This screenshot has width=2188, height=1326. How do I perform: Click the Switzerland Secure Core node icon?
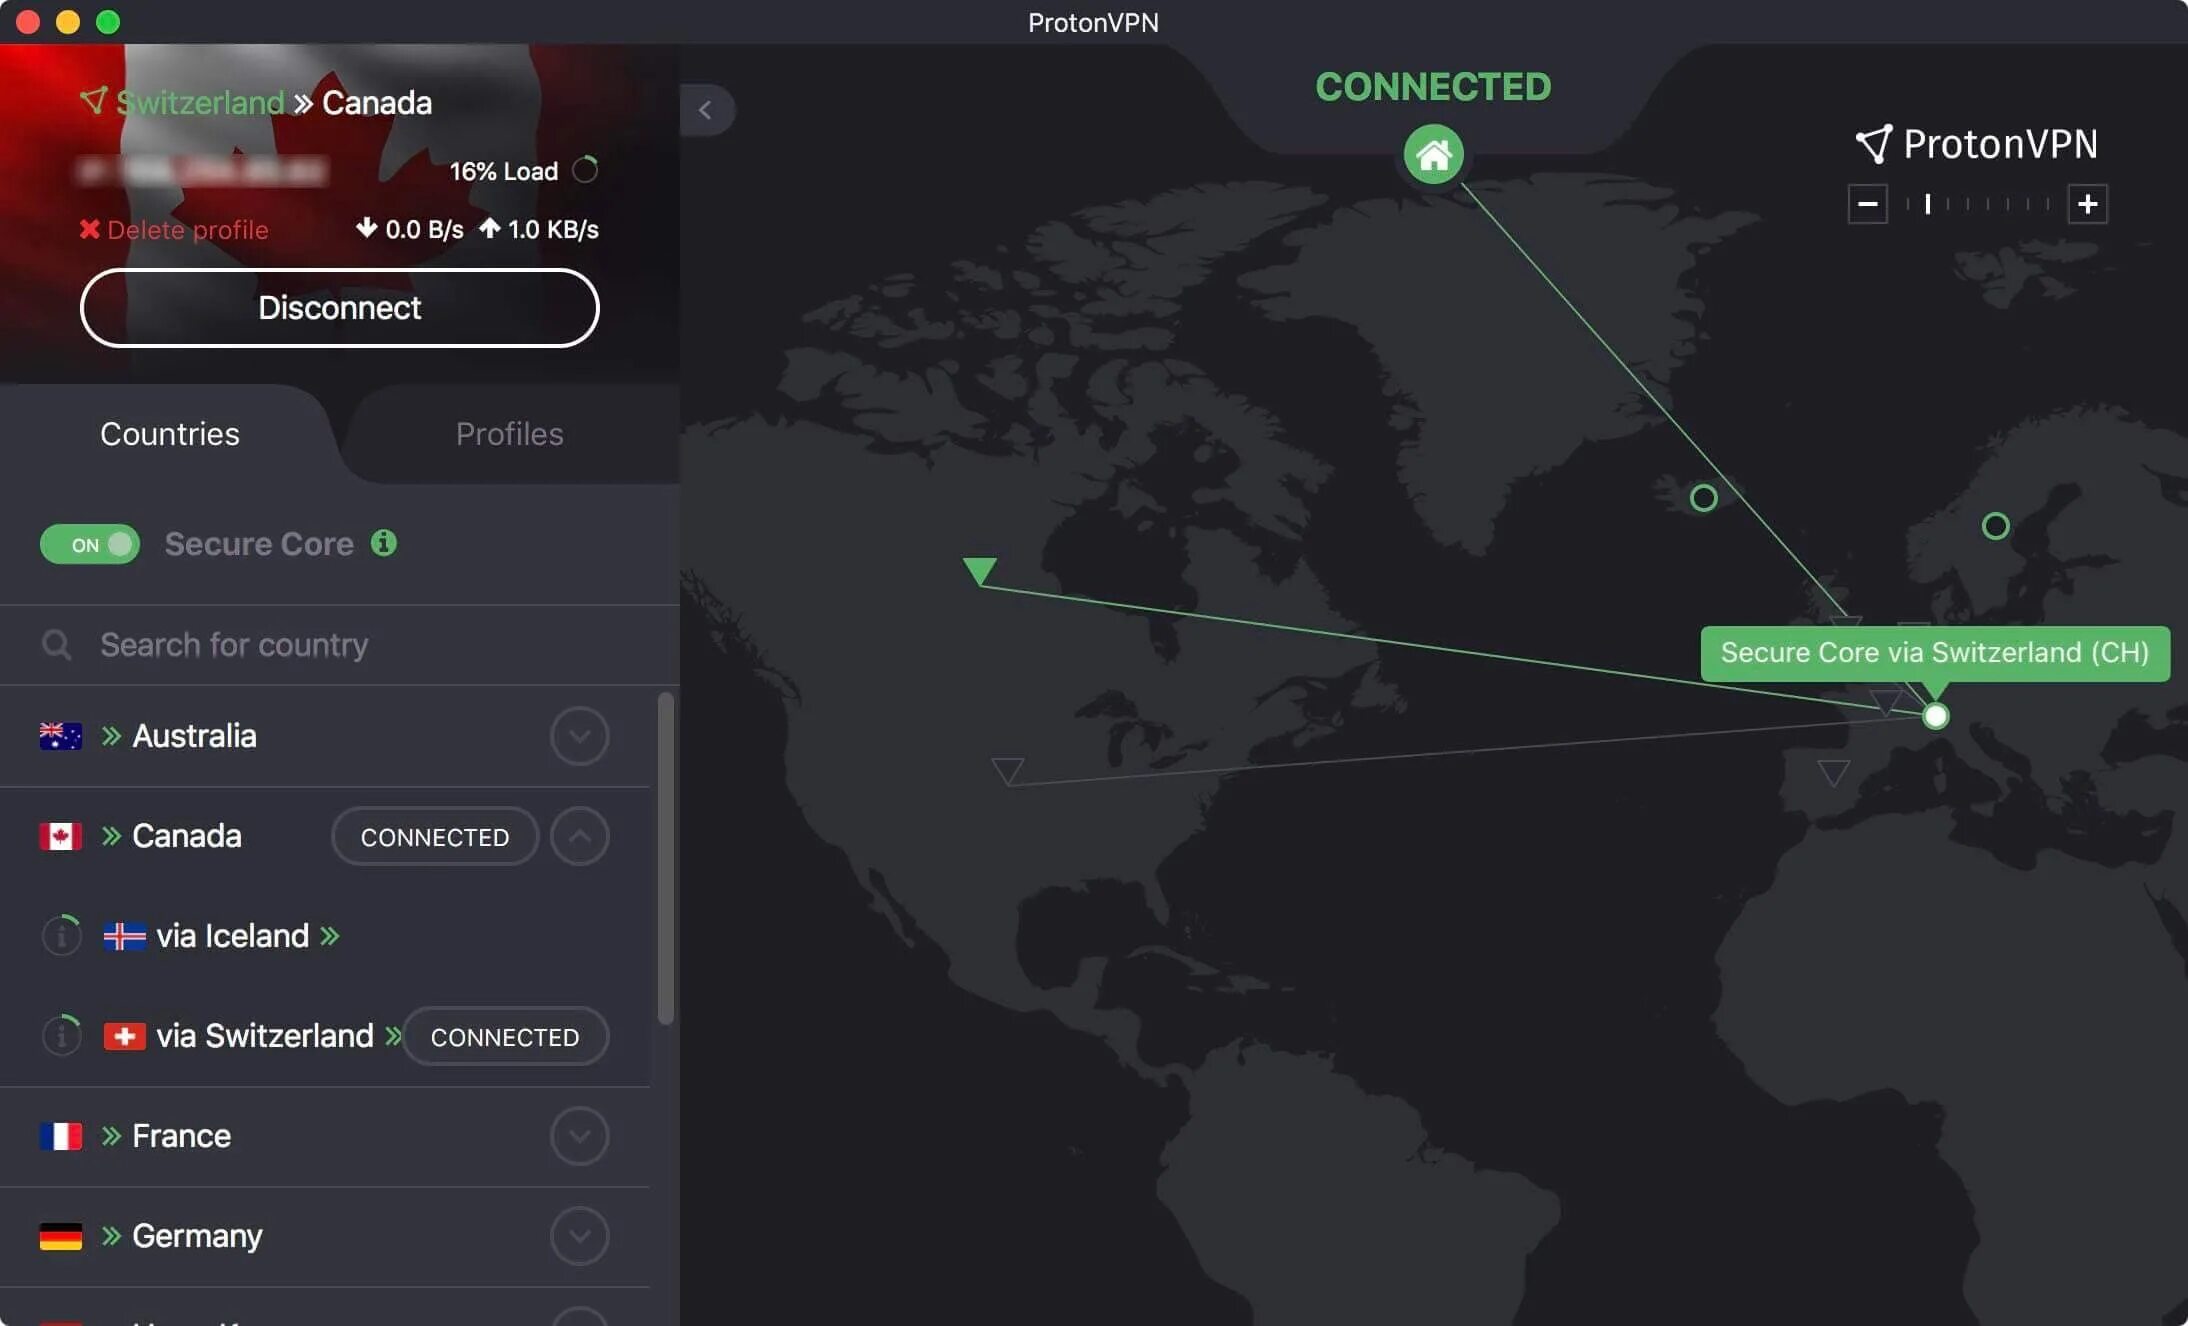[x=1935, y=715]
